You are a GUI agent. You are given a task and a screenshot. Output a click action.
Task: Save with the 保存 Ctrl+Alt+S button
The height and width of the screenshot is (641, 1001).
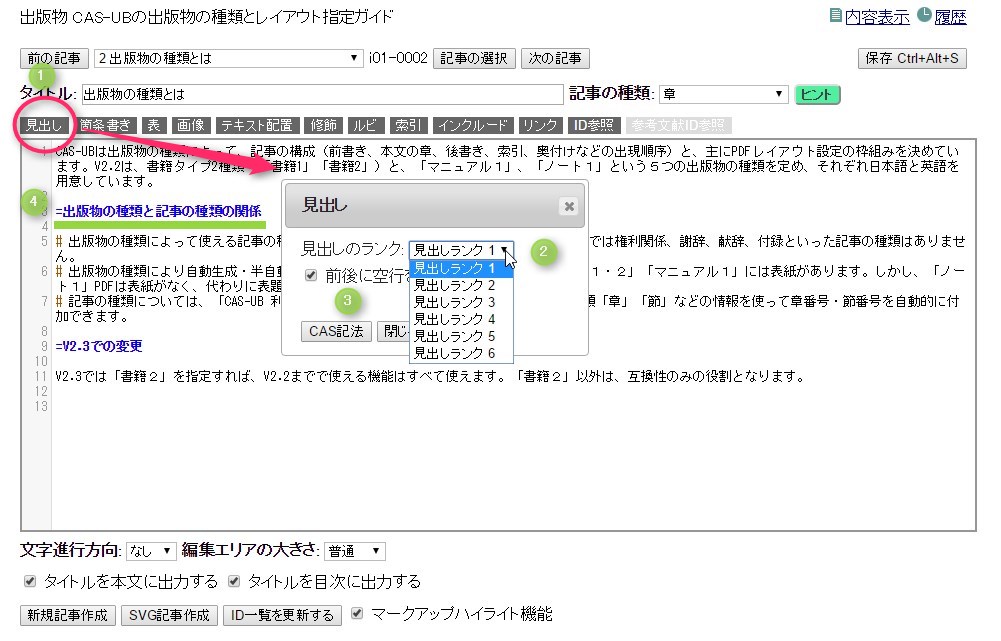[912, 58]
